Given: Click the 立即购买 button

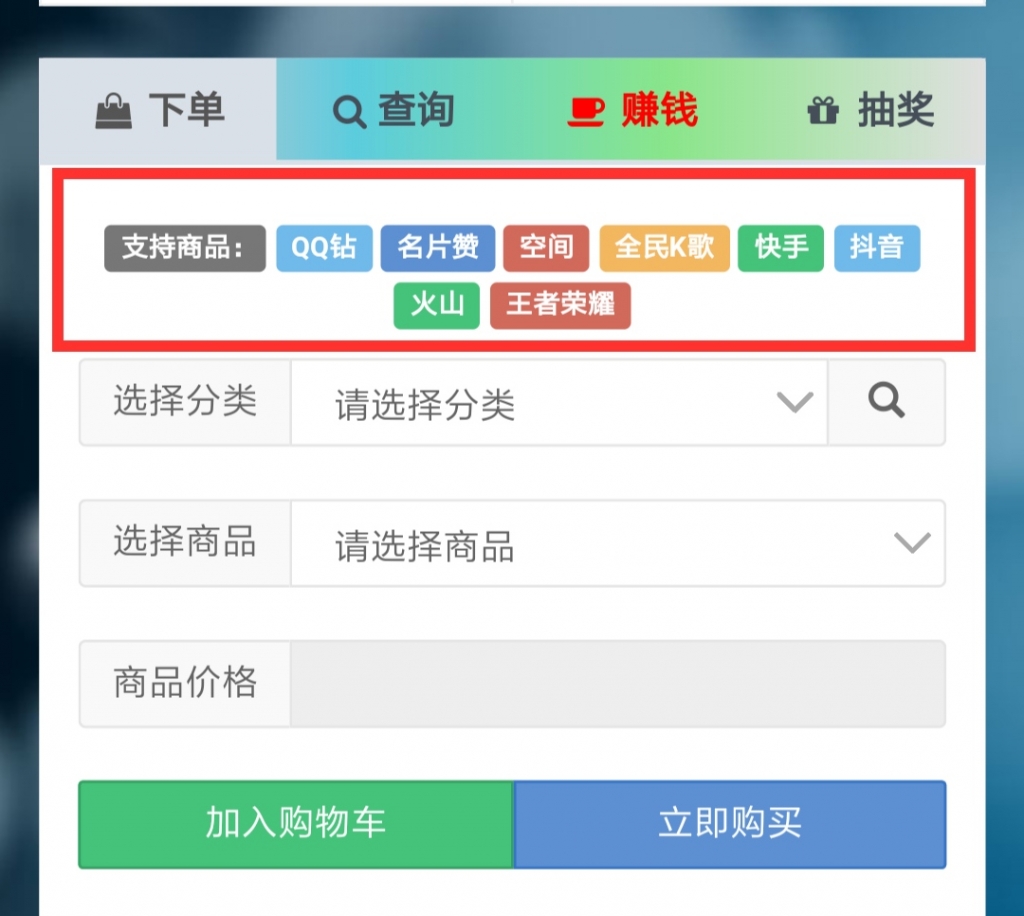Looking at the screenshot, I should click(x=730, y=824).
